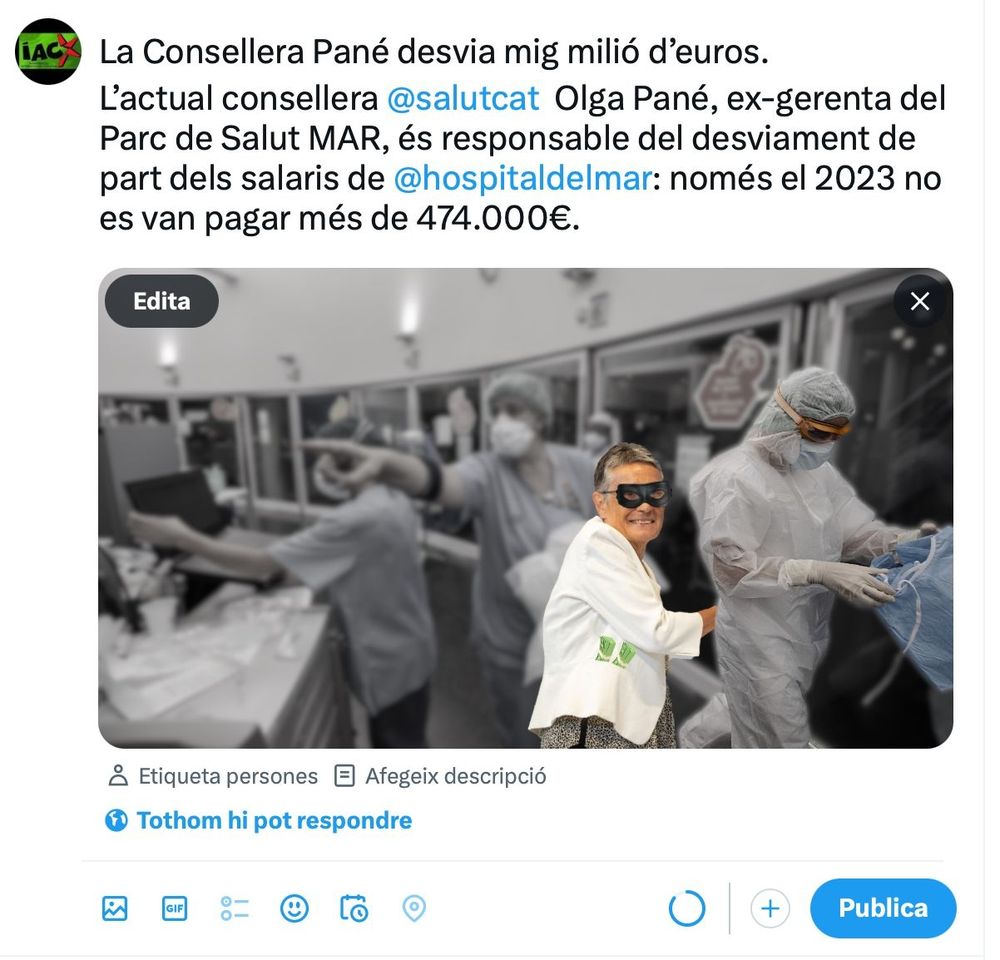1000x960 pixels.
Task: Click the circular character count indicator
Action: [687, 908]
